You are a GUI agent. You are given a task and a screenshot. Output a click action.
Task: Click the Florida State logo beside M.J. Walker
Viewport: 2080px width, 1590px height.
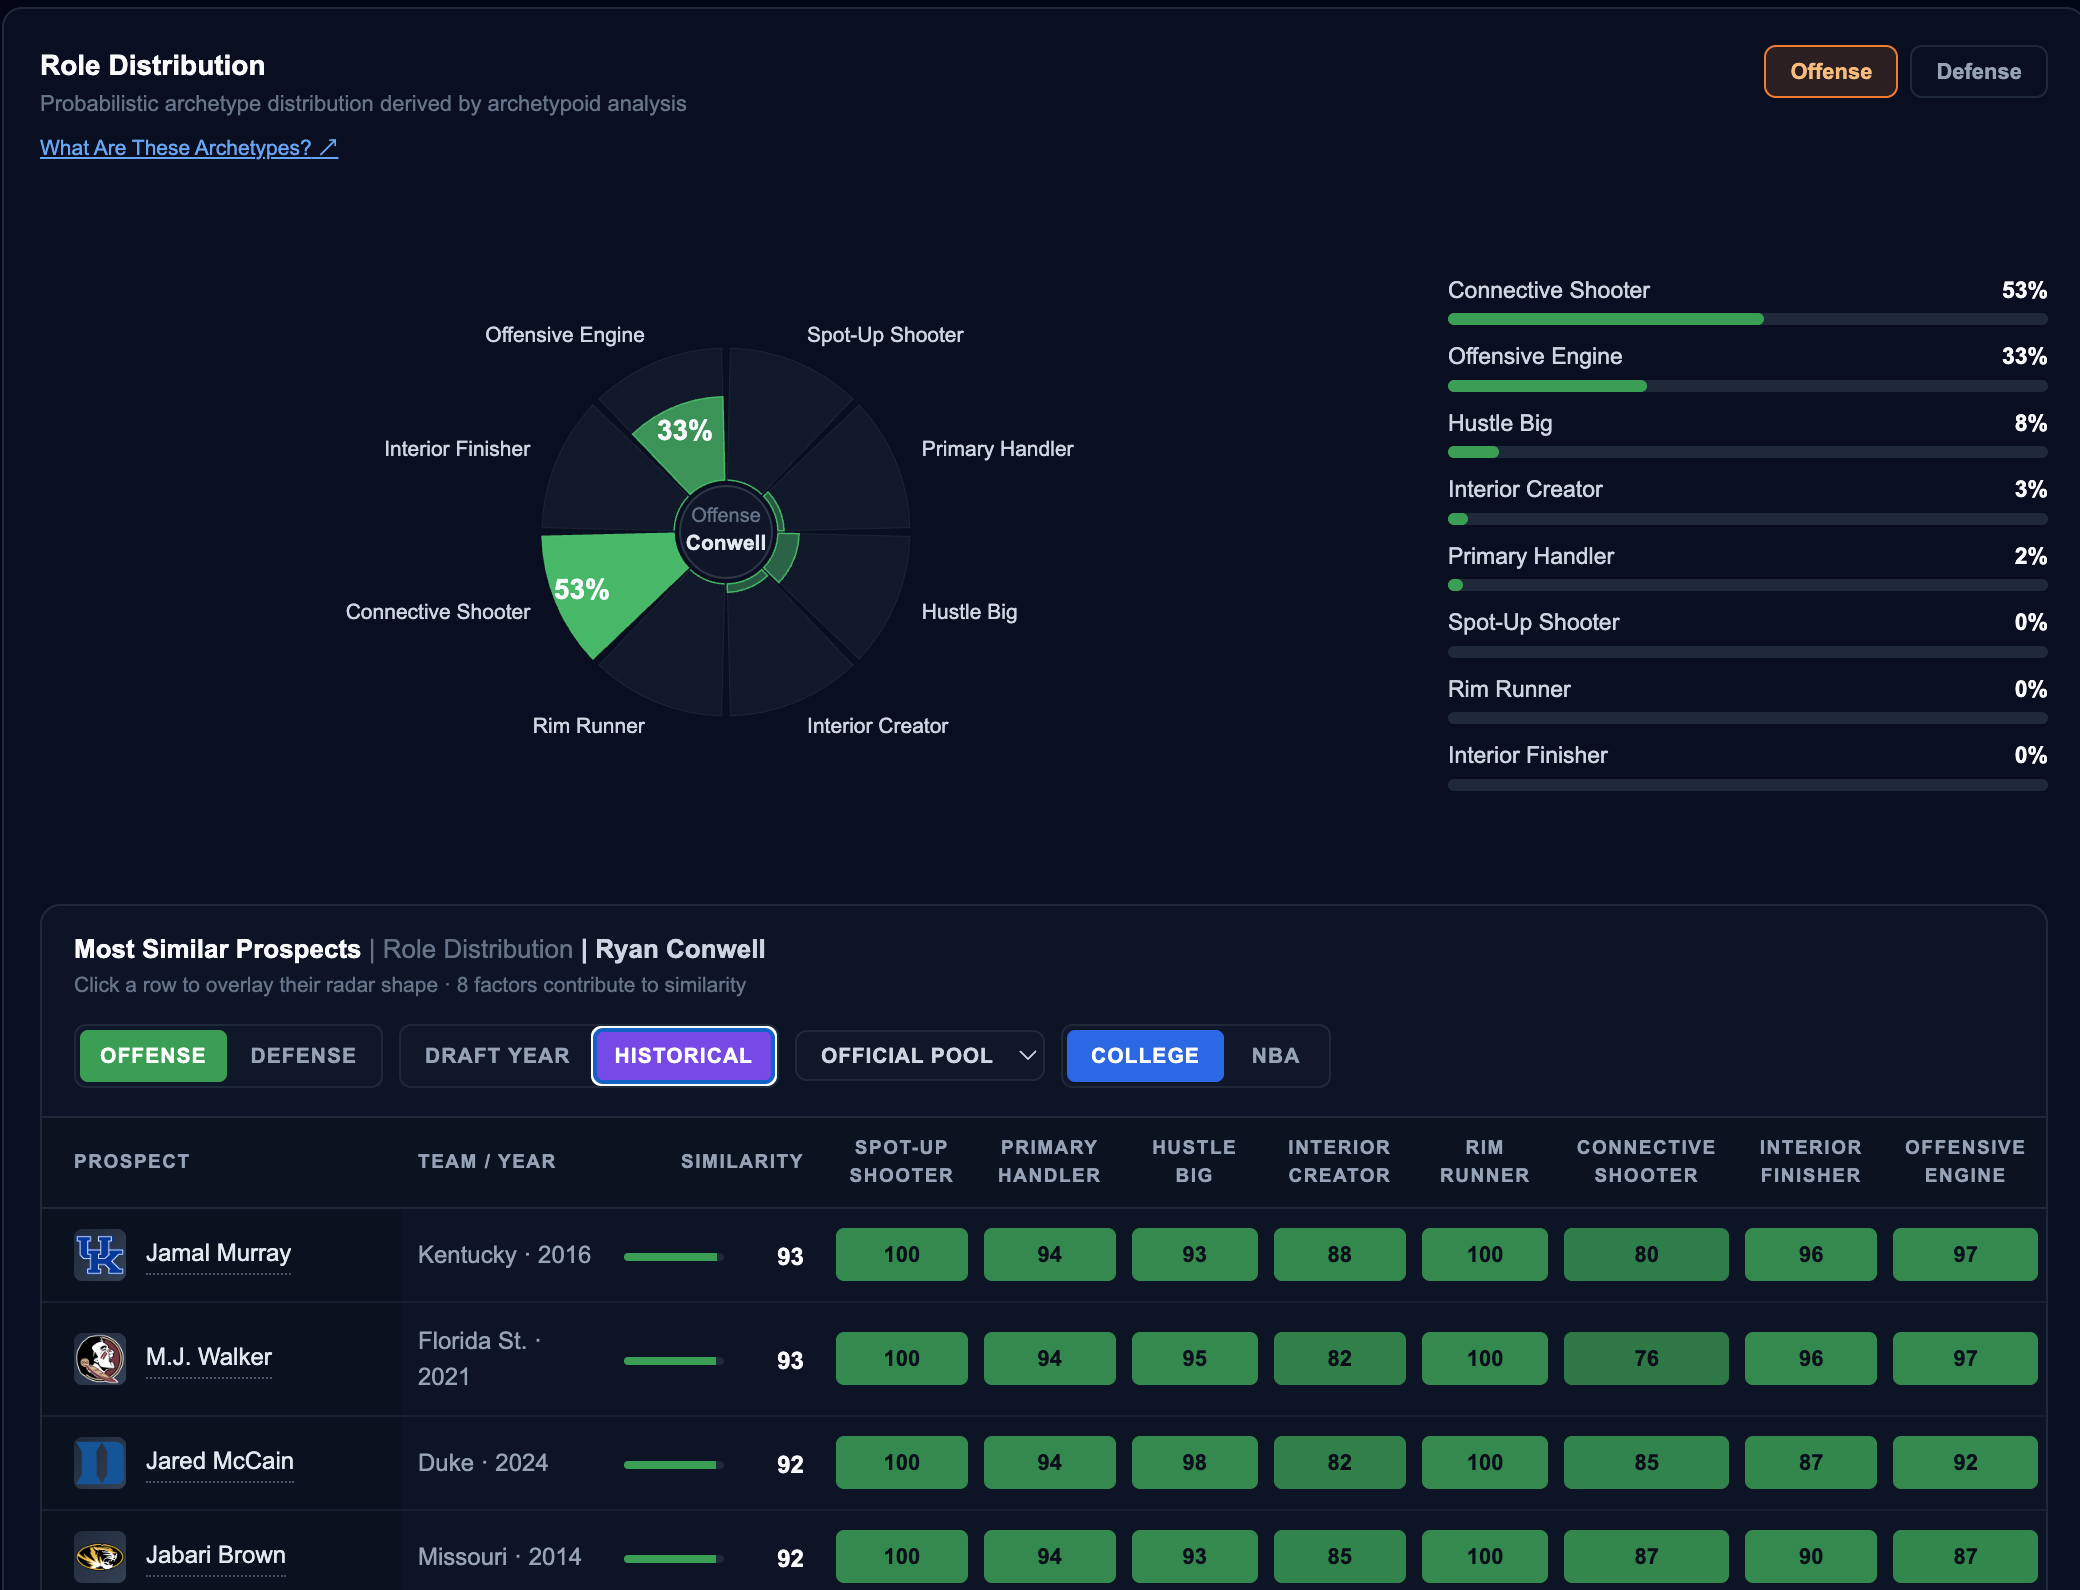pos(100,1358)
